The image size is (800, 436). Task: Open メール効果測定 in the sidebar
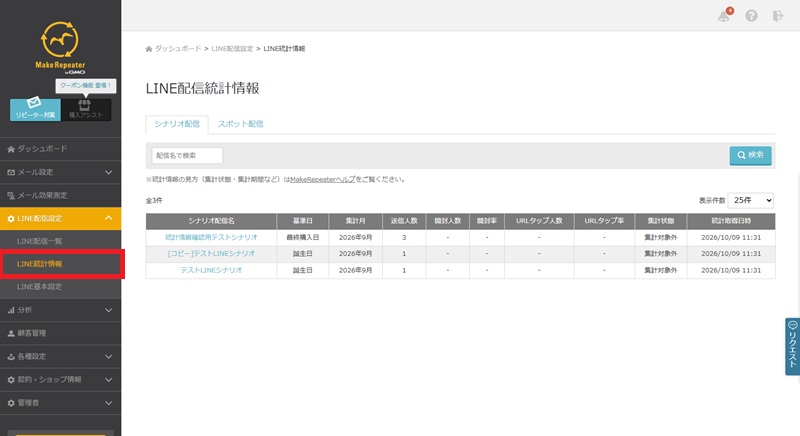60,195
